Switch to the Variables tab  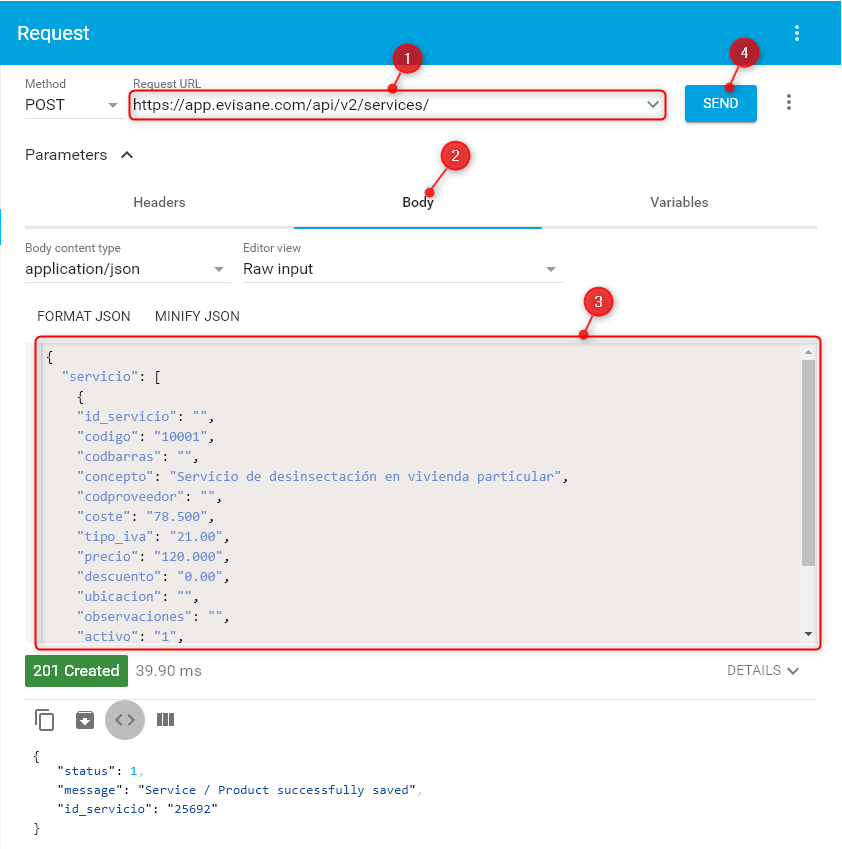679,202
